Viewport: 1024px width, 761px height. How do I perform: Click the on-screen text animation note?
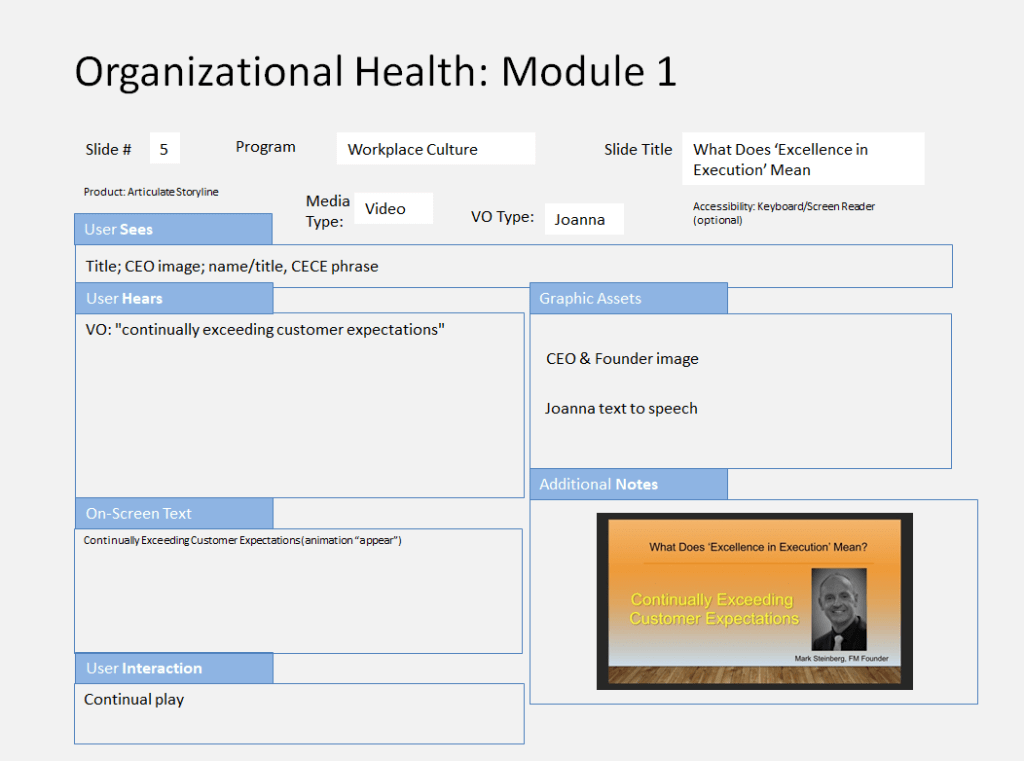pyautogui.click(x=243, y=540)
